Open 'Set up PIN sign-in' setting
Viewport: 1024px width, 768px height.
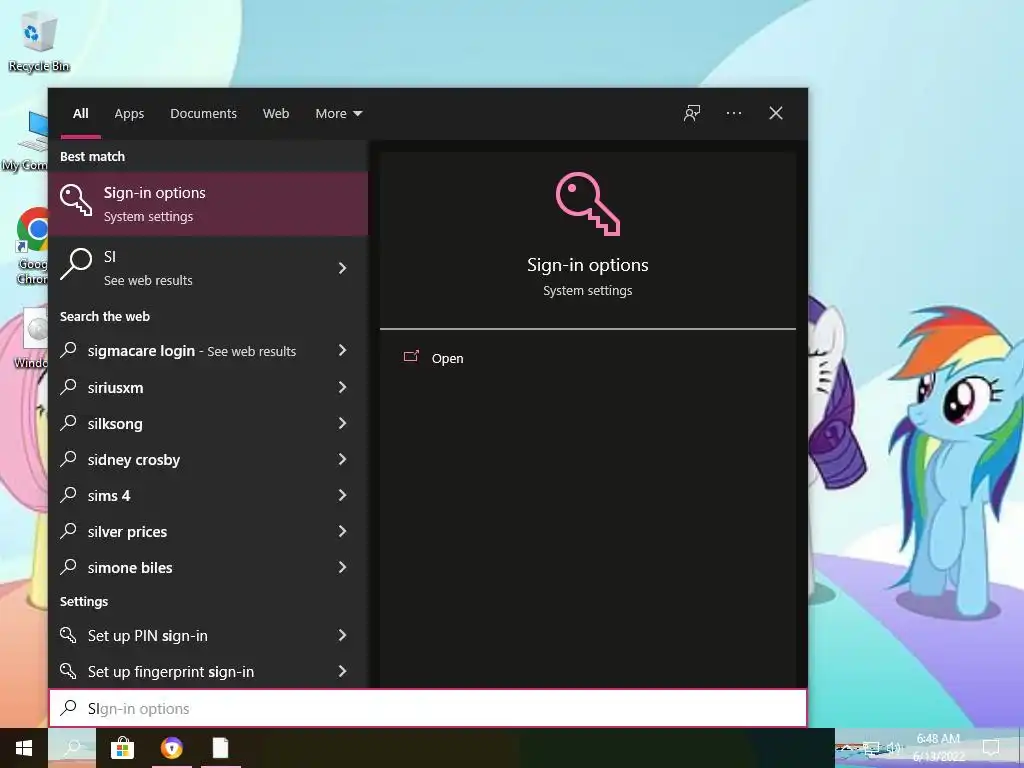[x=208, y=635]
